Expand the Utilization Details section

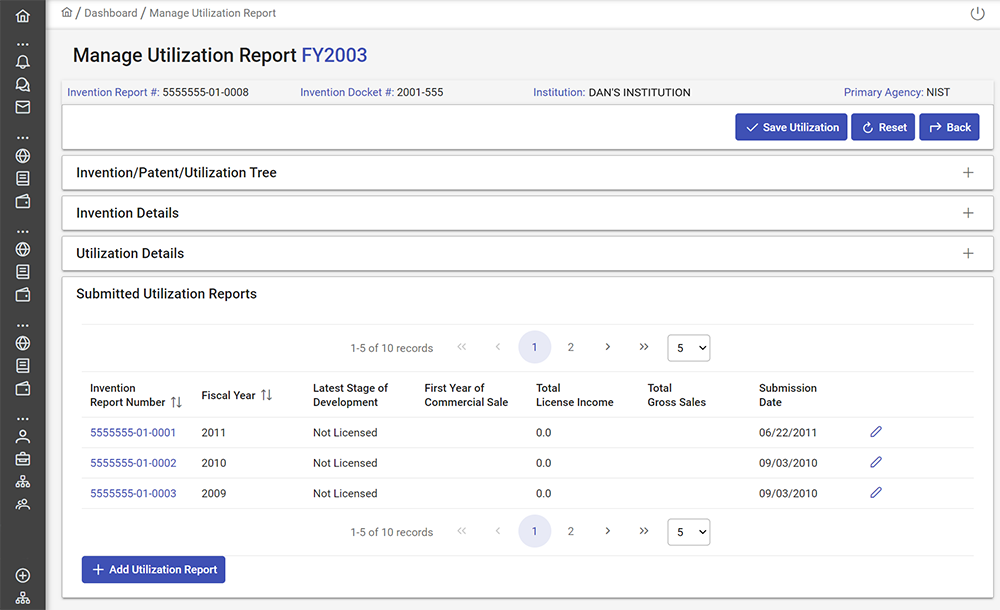(x=967, y=254)
